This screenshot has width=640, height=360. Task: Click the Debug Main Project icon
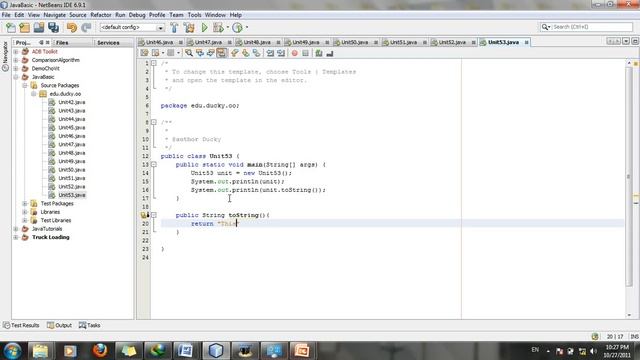[x=218, y=27]
